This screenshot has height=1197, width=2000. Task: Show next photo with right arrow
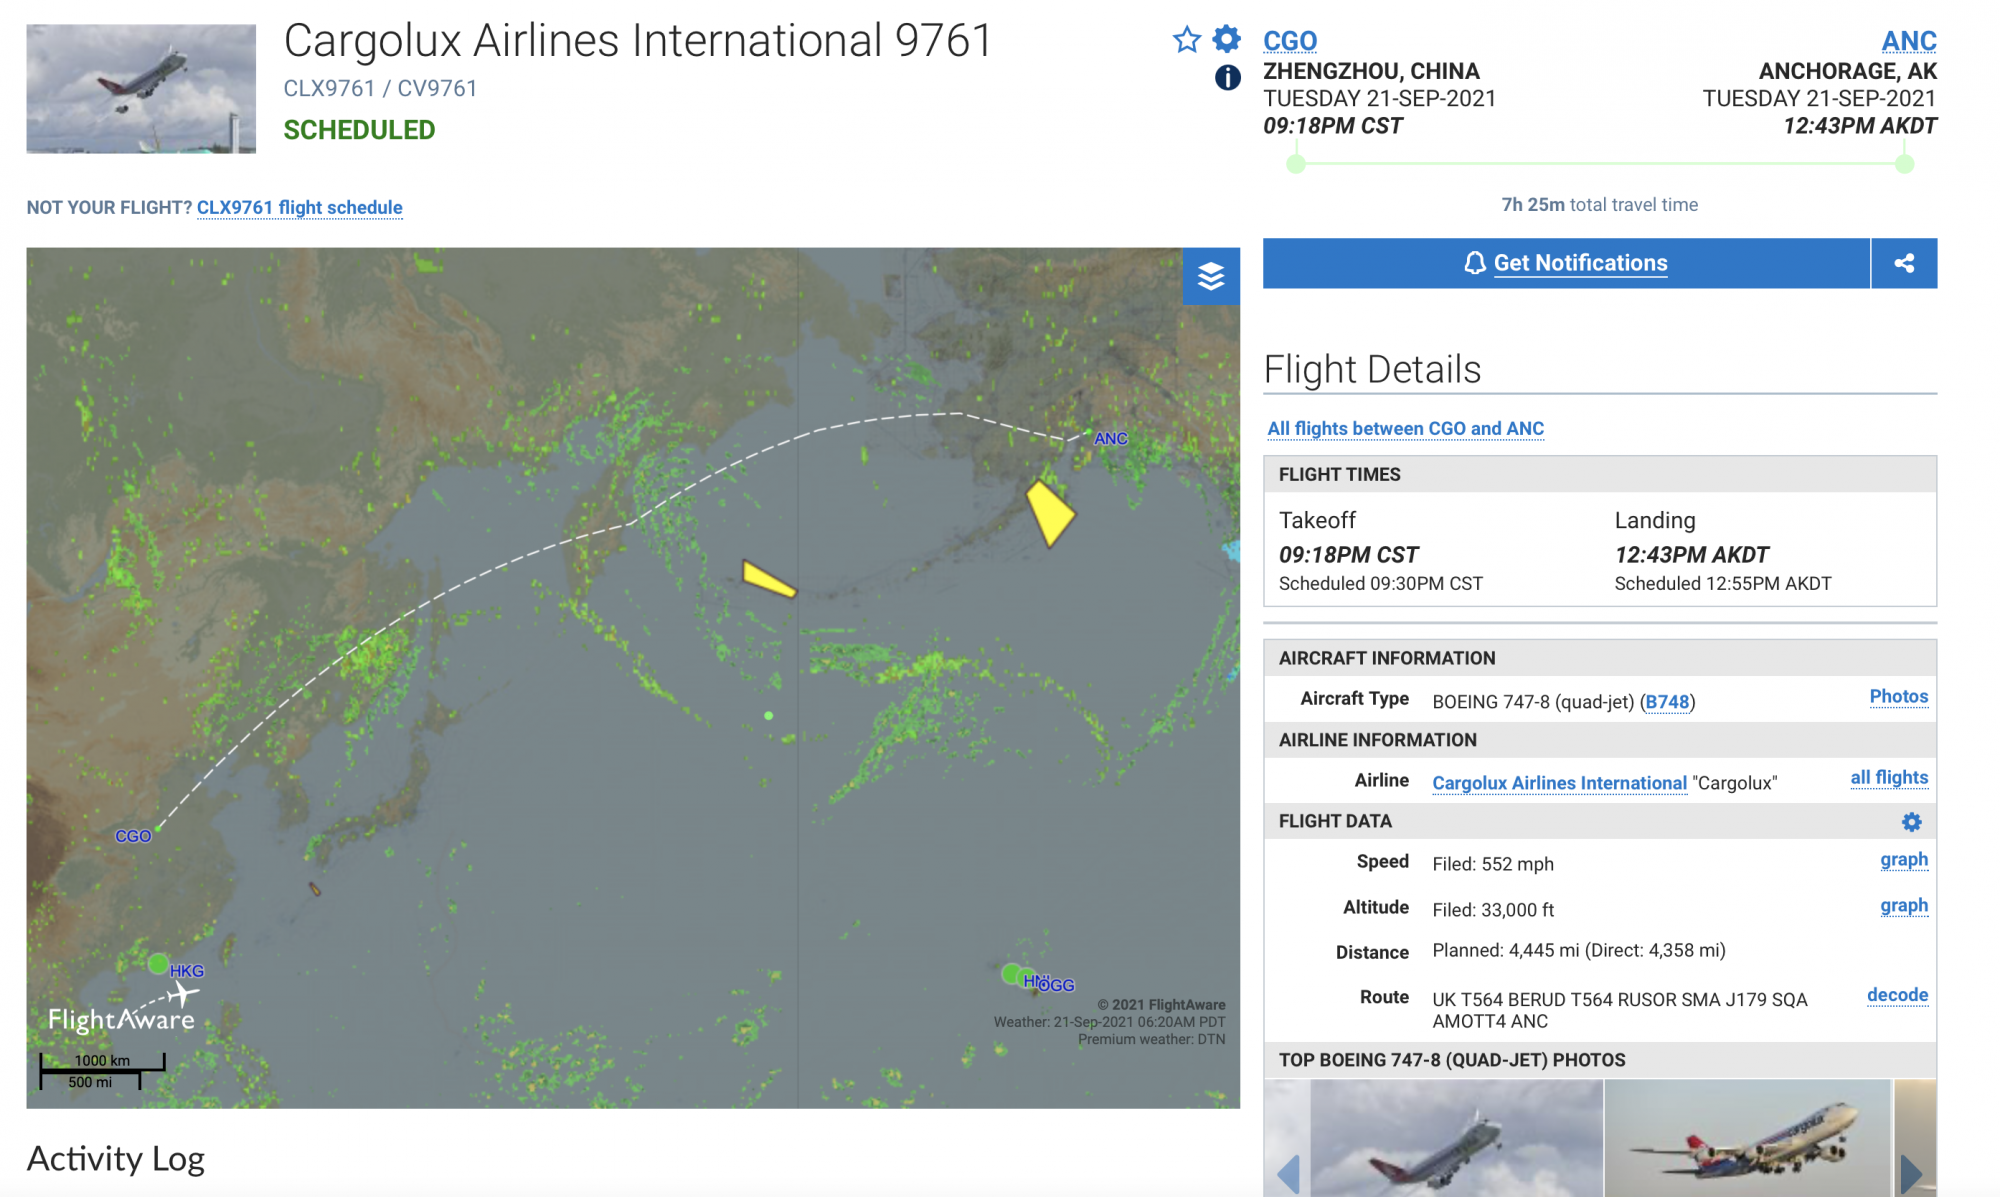(1912, 1174)
